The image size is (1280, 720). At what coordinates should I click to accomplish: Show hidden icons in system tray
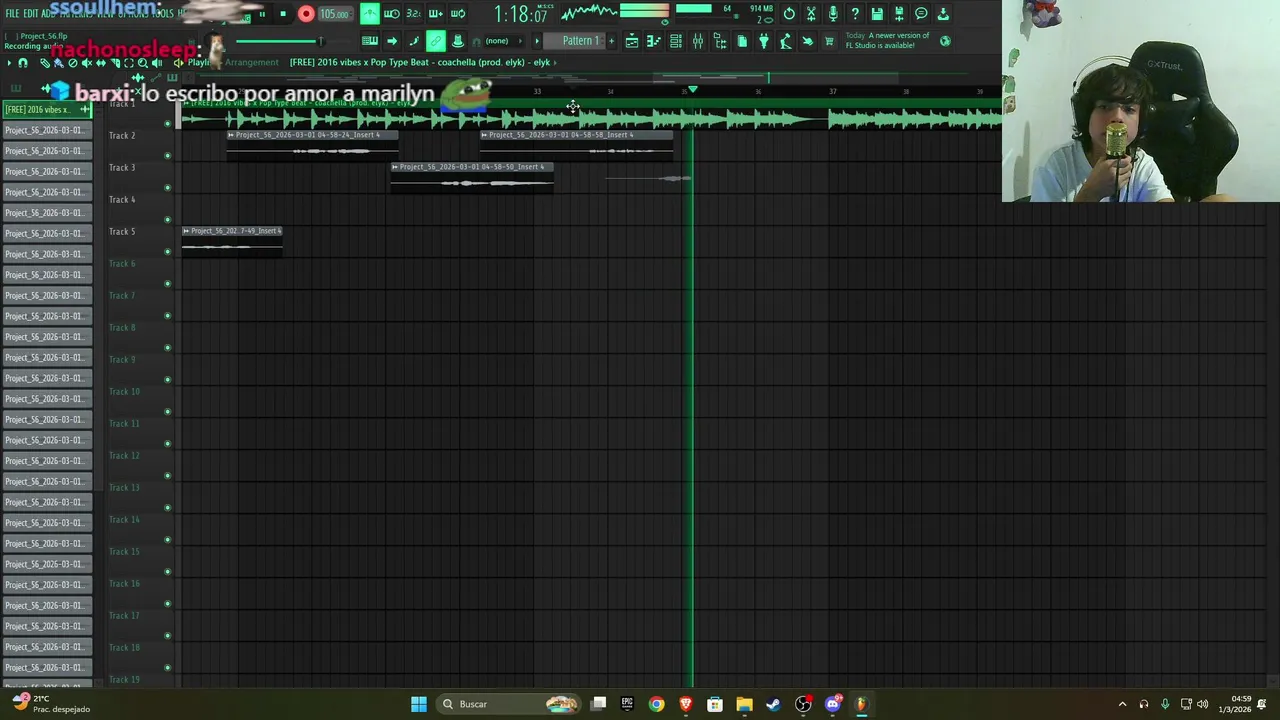click(1122, 704)
